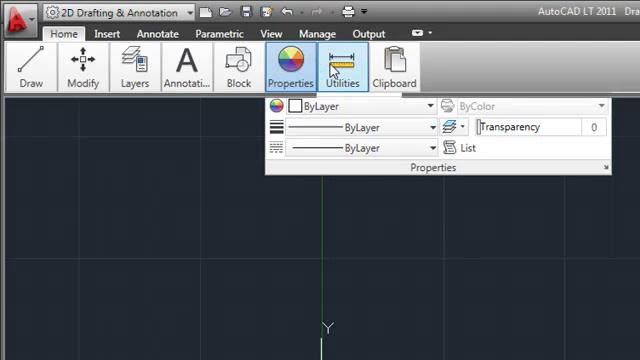Open the ByLayer color dropdown
This screenshot has height=360, width=640.
[x=361, y=106]
